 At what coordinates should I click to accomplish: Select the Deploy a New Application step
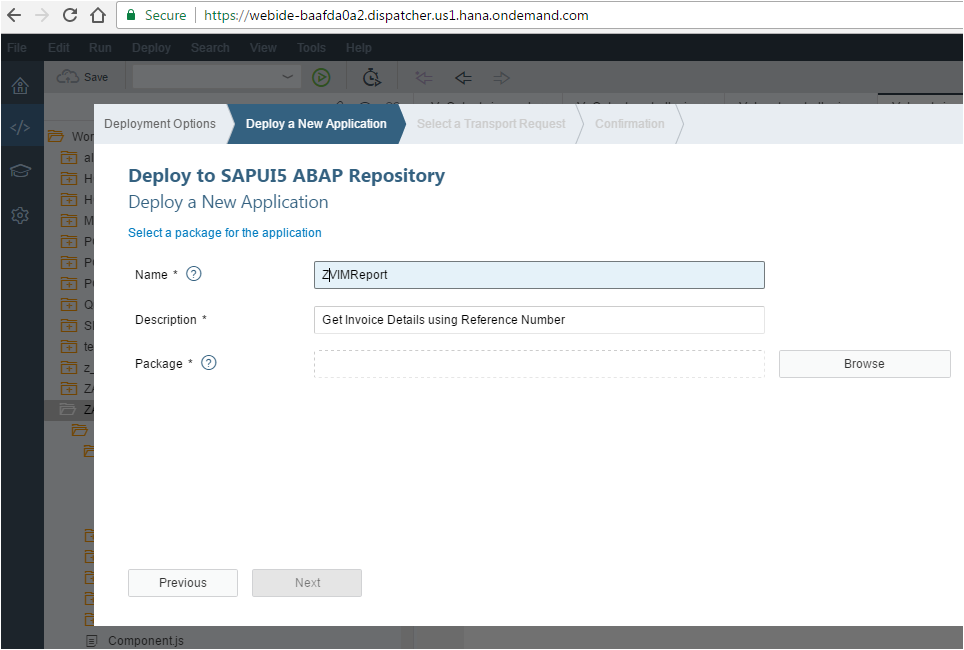pyautogui.click(x=316, y=124)
